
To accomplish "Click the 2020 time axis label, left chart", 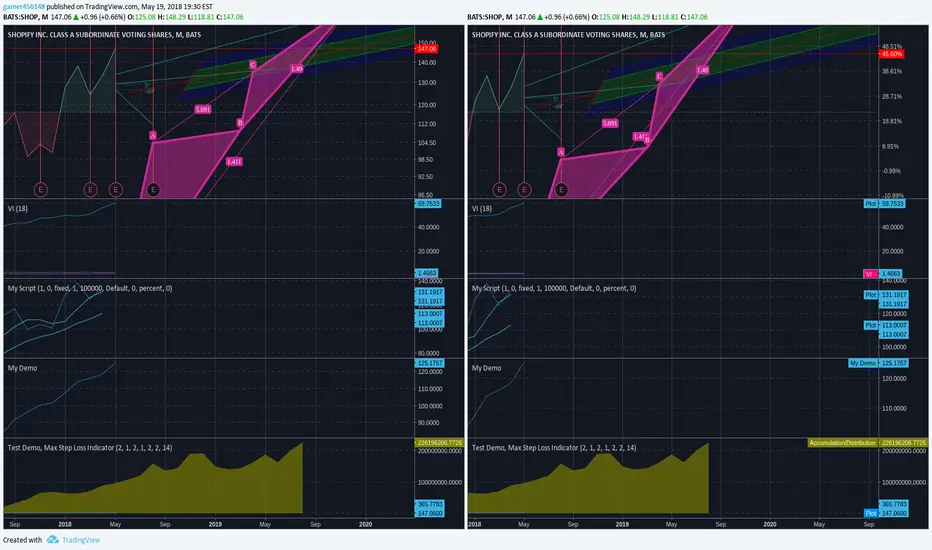I will [x=366, y=524].
